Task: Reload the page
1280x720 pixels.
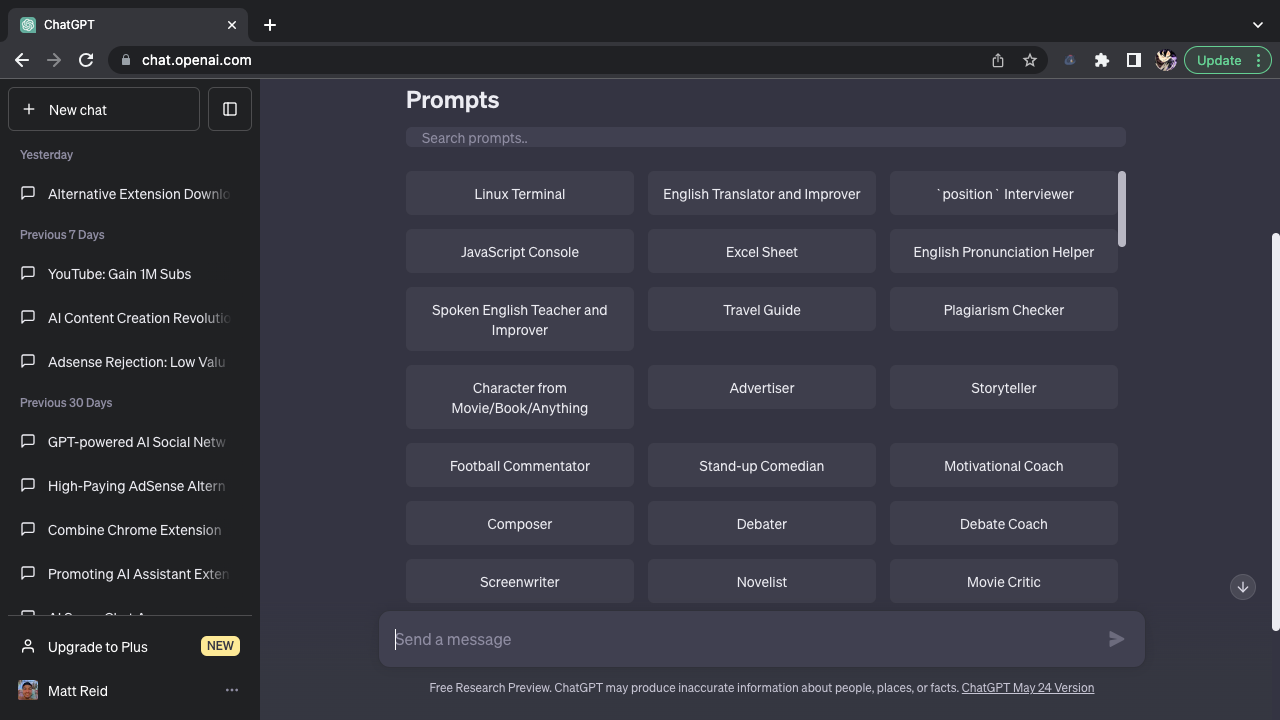Action: click(86, 60)
